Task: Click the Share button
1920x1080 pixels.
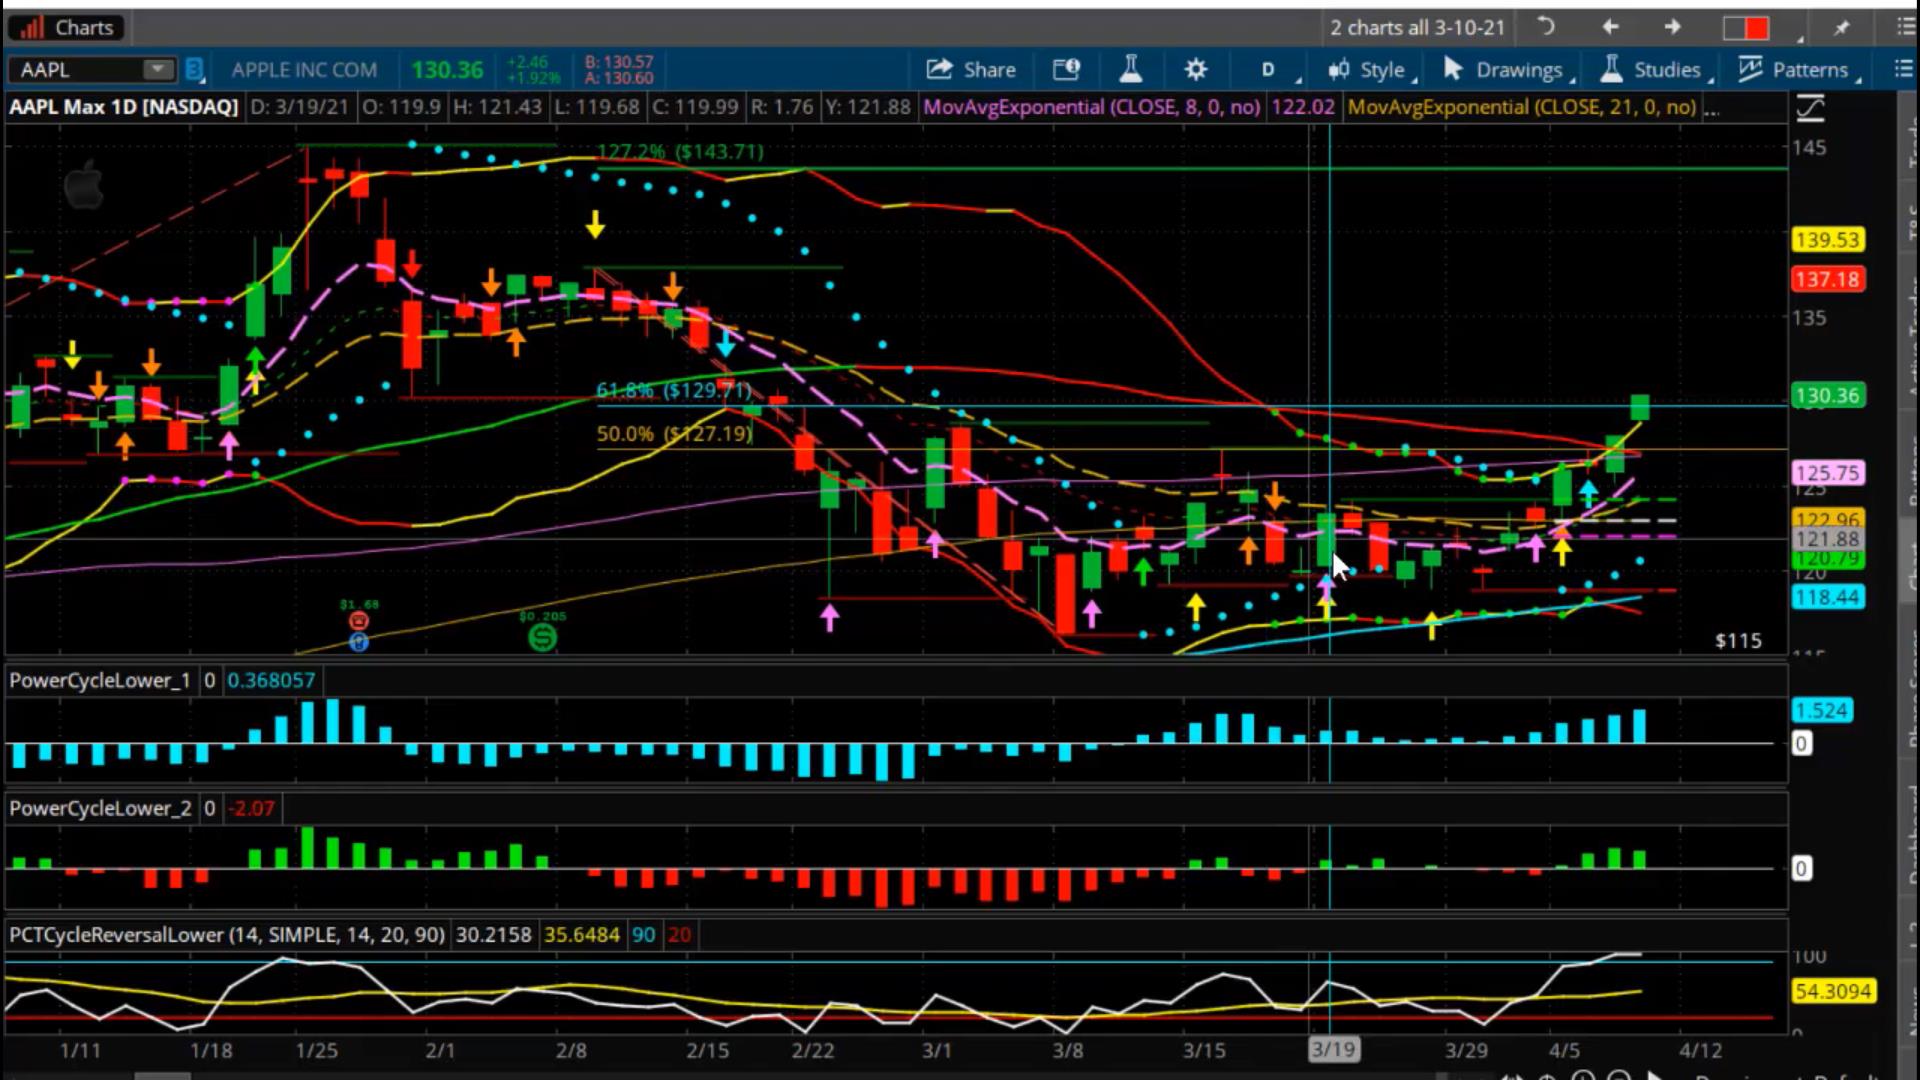Action: (x=971, y=69)
